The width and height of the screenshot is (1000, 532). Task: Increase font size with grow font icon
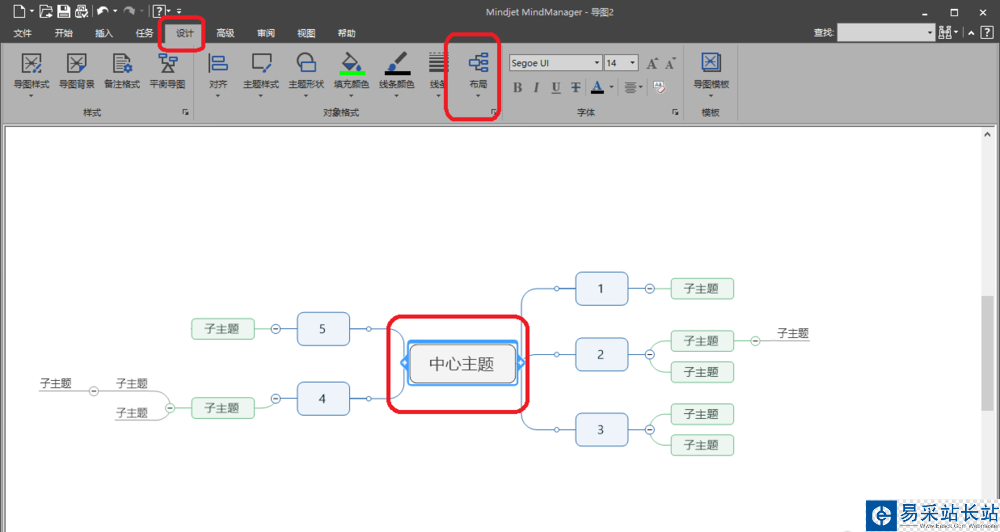tap(652, 63)
